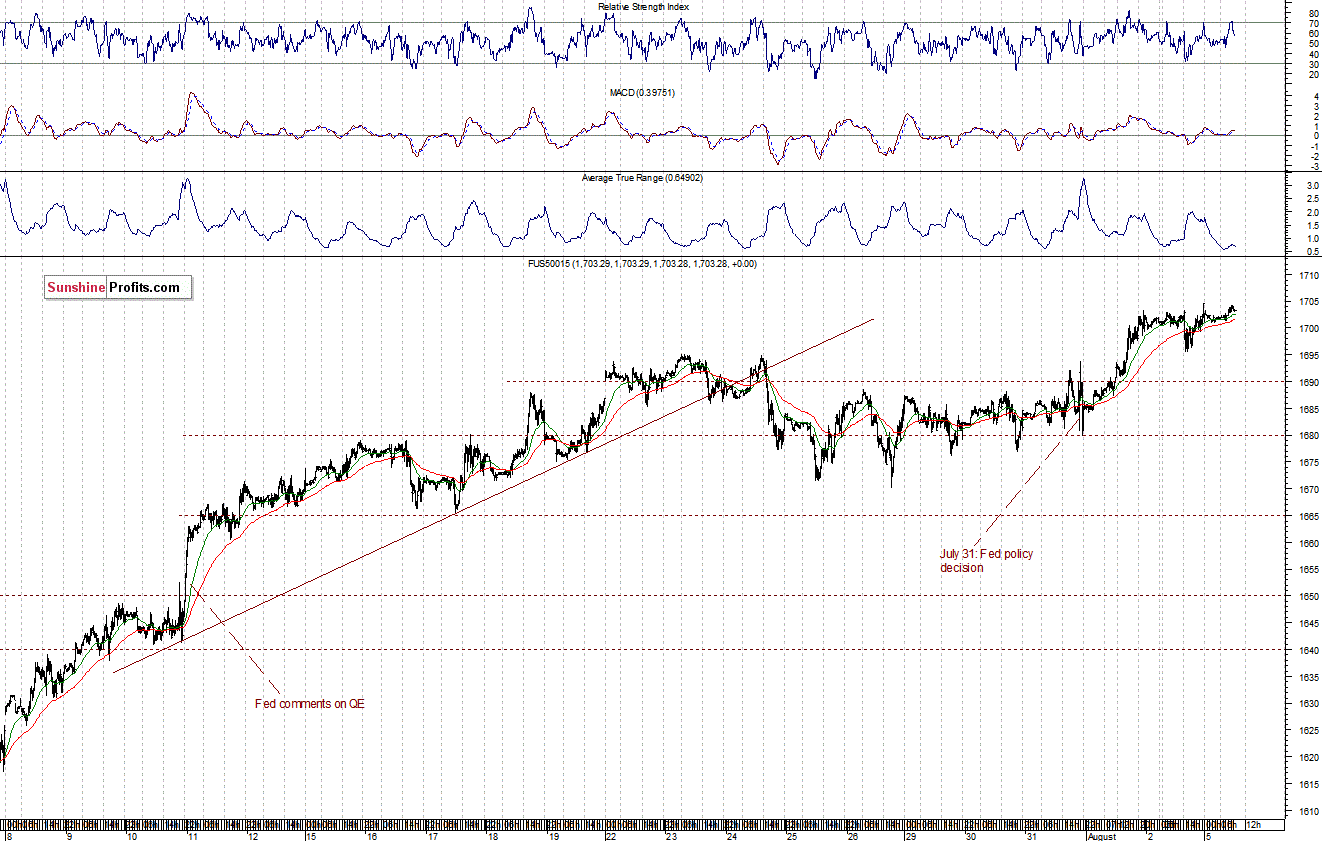Click the 1610 price axis label

point(1308,812)
